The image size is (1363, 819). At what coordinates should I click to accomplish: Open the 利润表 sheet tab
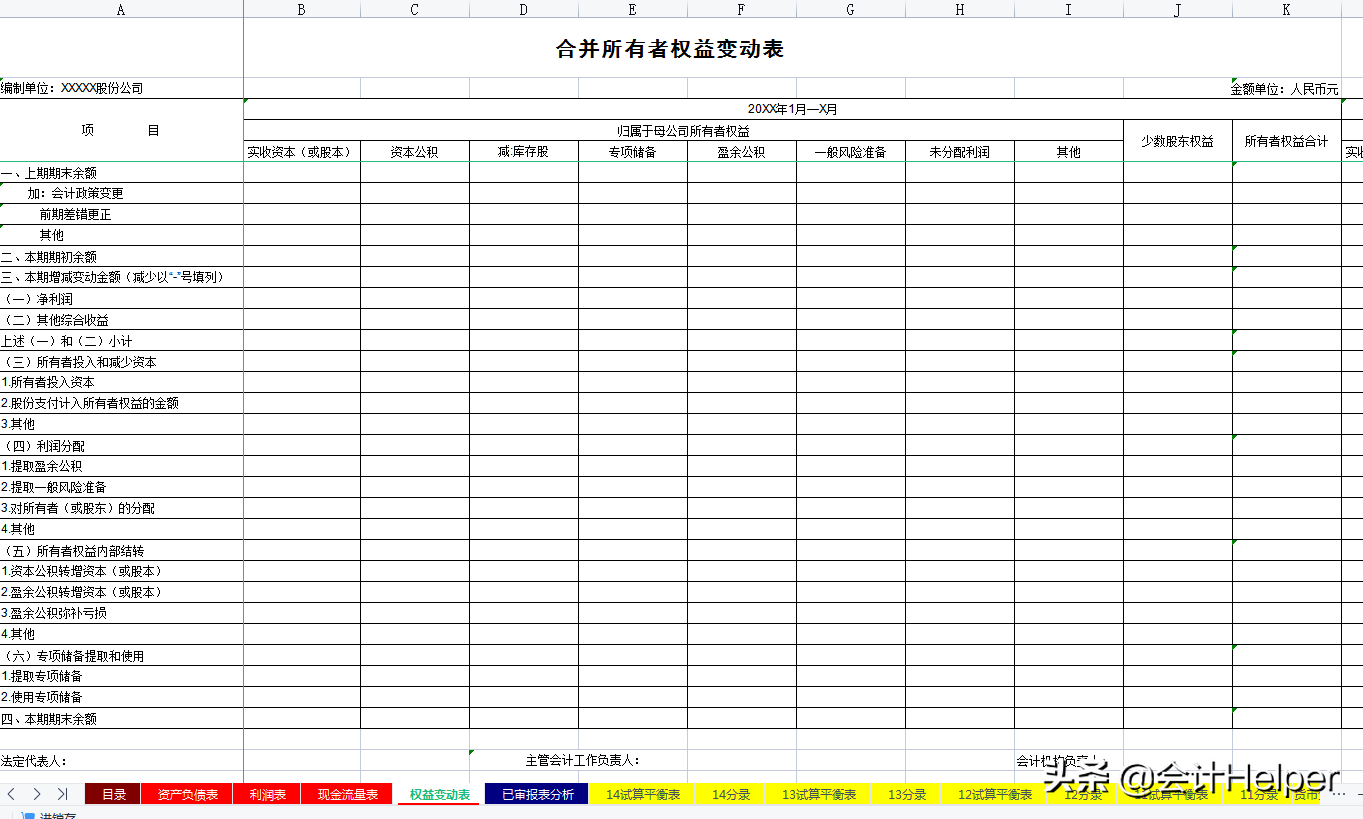tap(266, 793)
